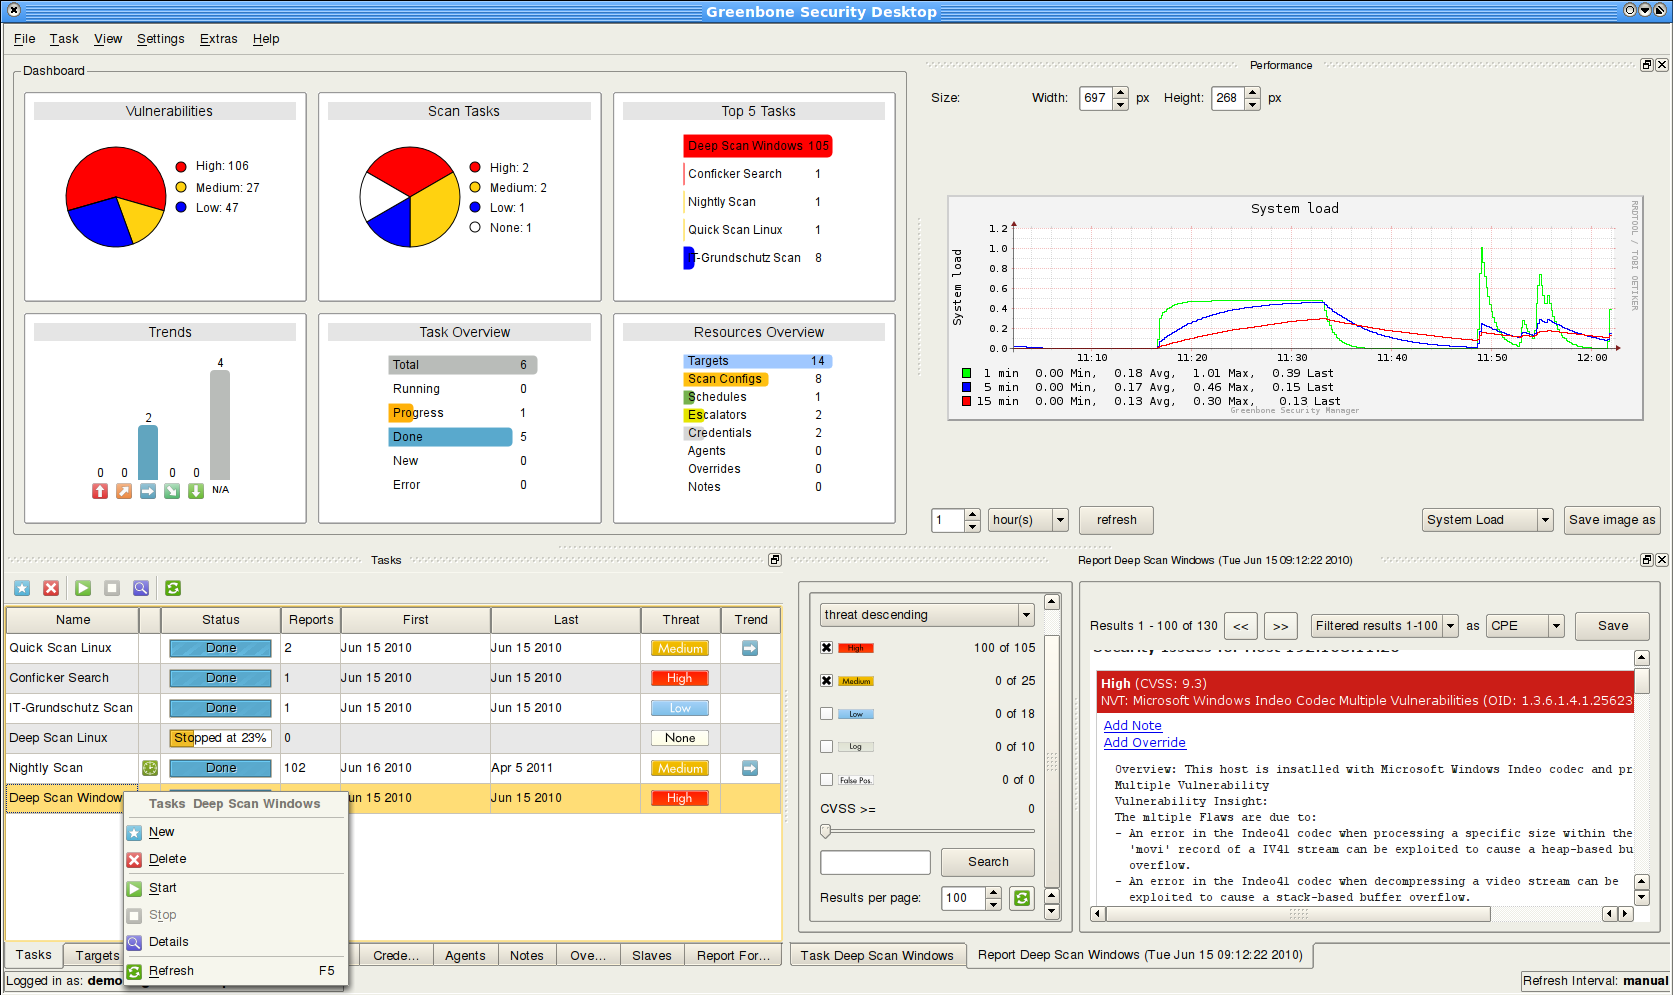1673x995 pixels.
Task: Open the Extras menu
Action: (218, 39)
